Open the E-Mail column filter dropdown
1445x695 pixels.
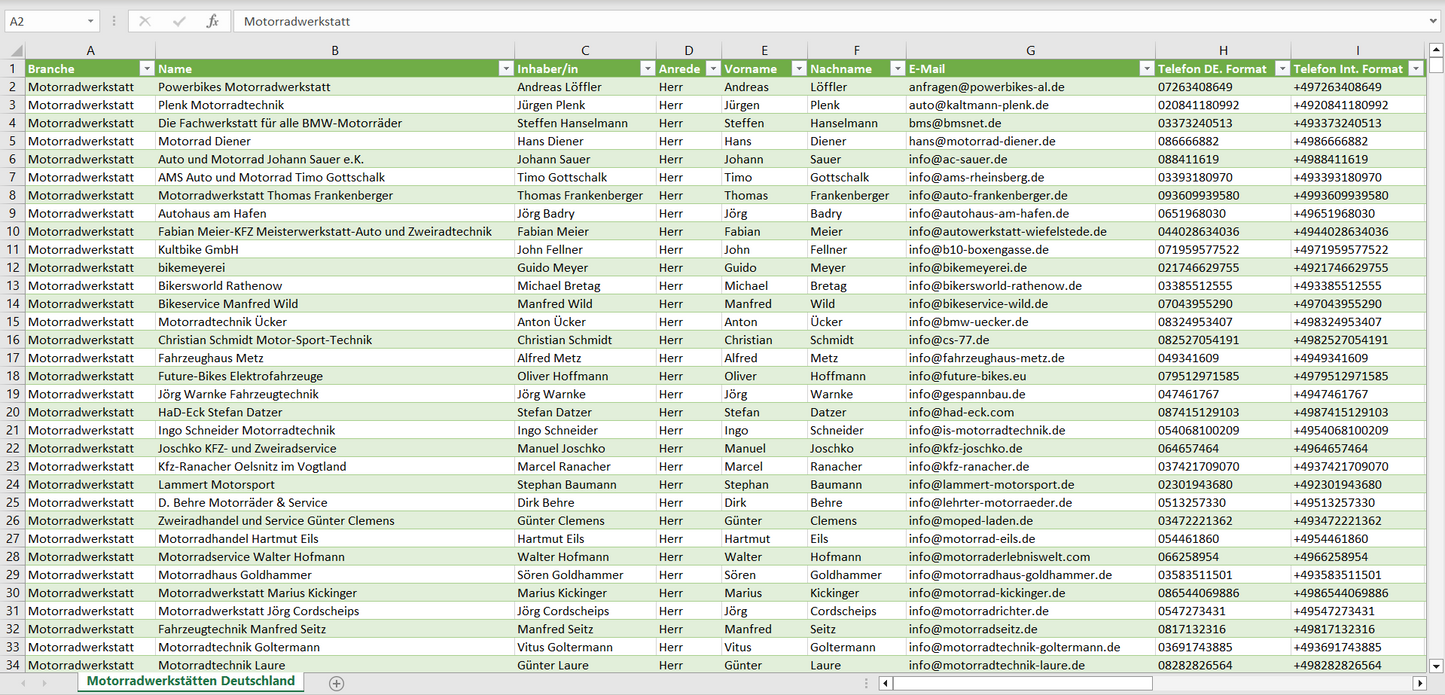tap(1146, 69)
